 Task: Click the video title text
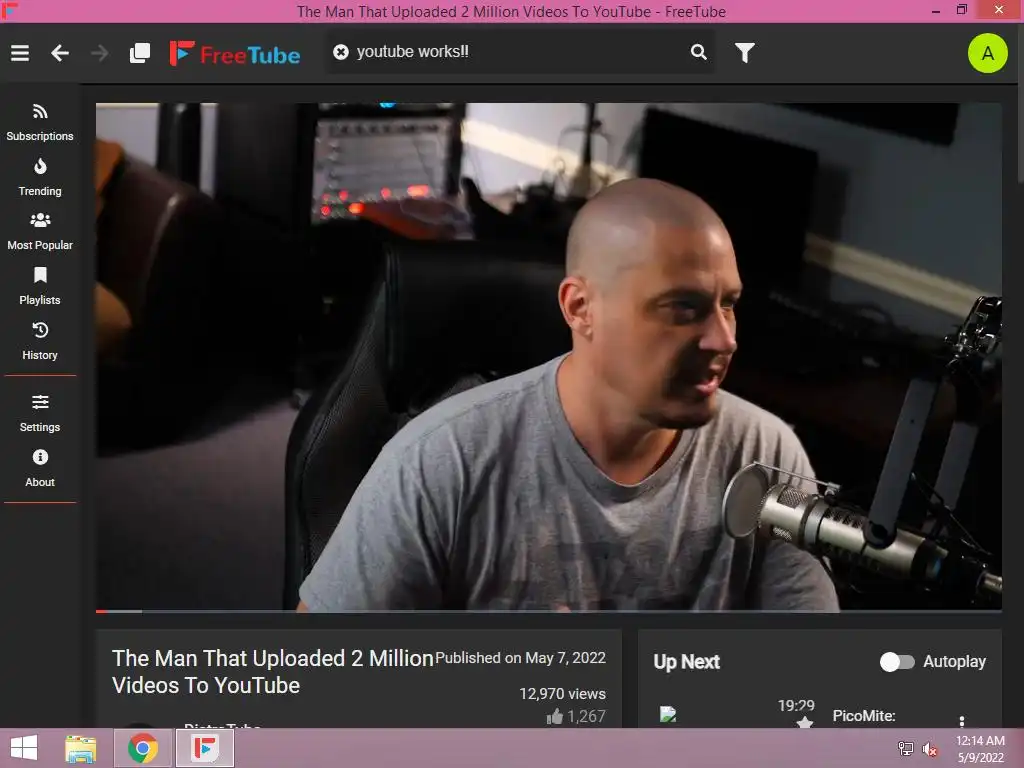click(x=272, y=671)
